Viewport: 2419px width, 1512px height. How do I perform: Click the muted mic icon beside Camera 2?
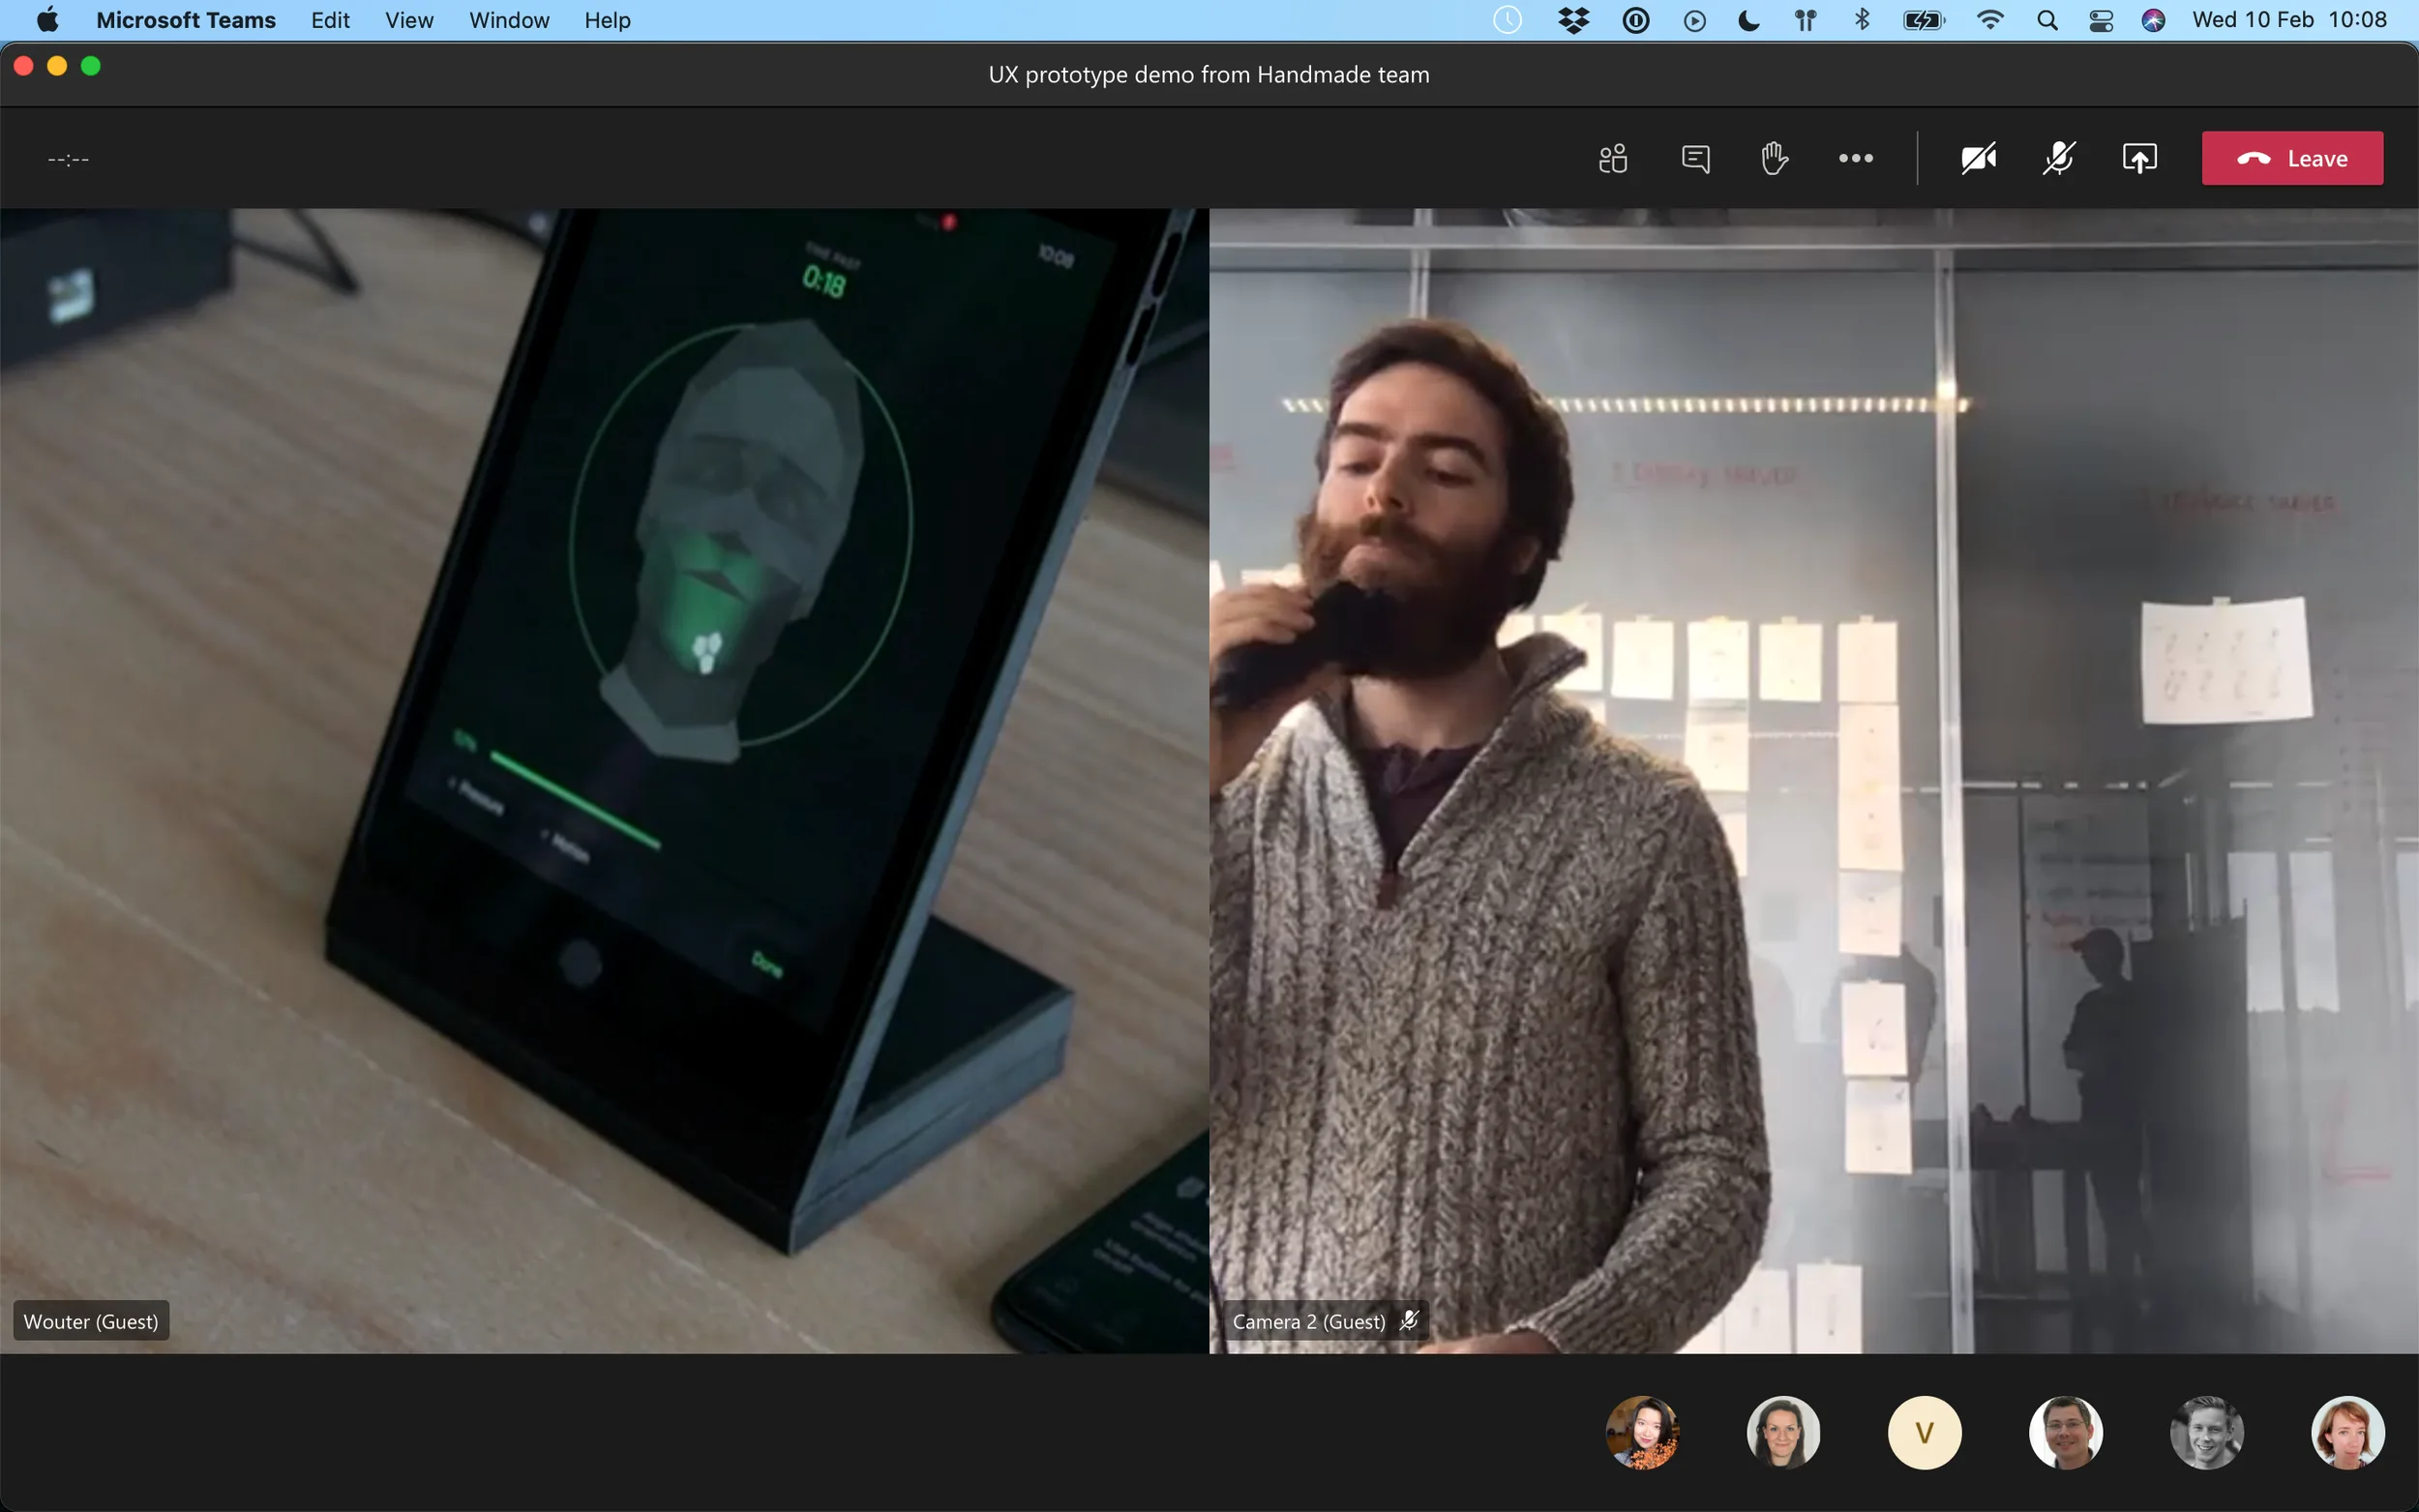coord(1409,1321)
